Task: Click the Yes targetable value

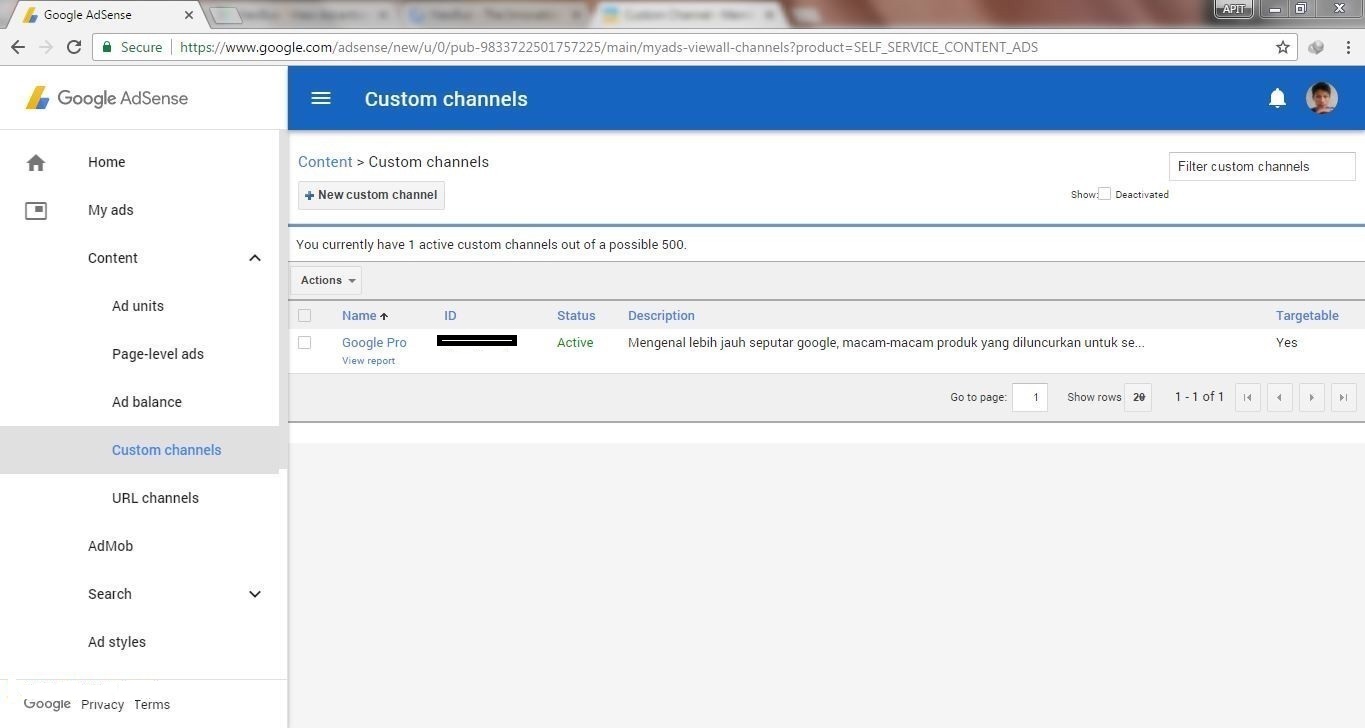Action: point(1287,342)
